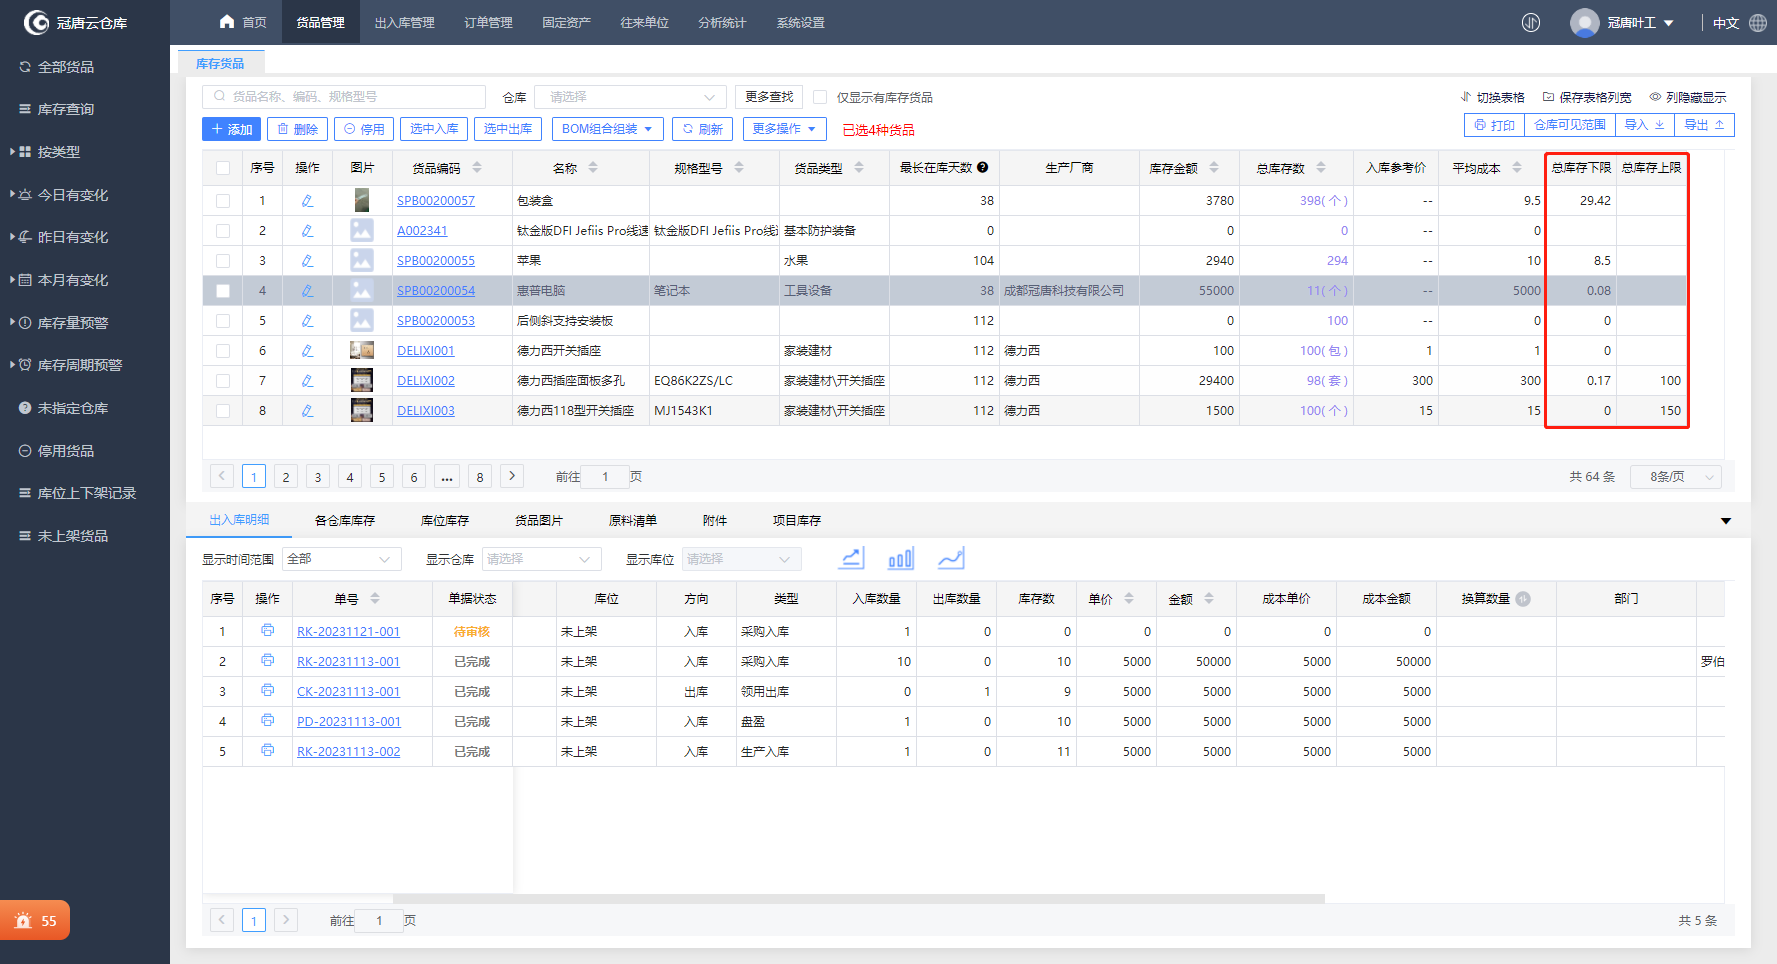Toggle the select-all checkbox in table header

223,168
